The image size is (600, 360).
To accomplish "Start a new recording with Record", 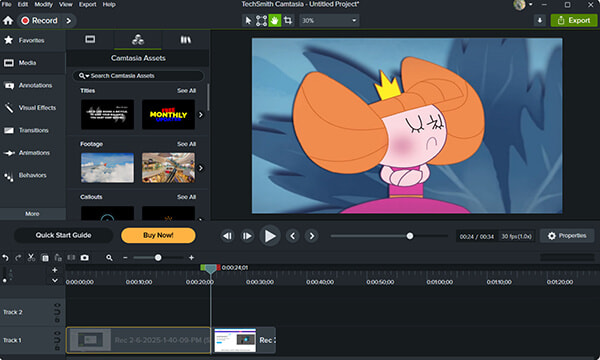I will click(39, 21).
